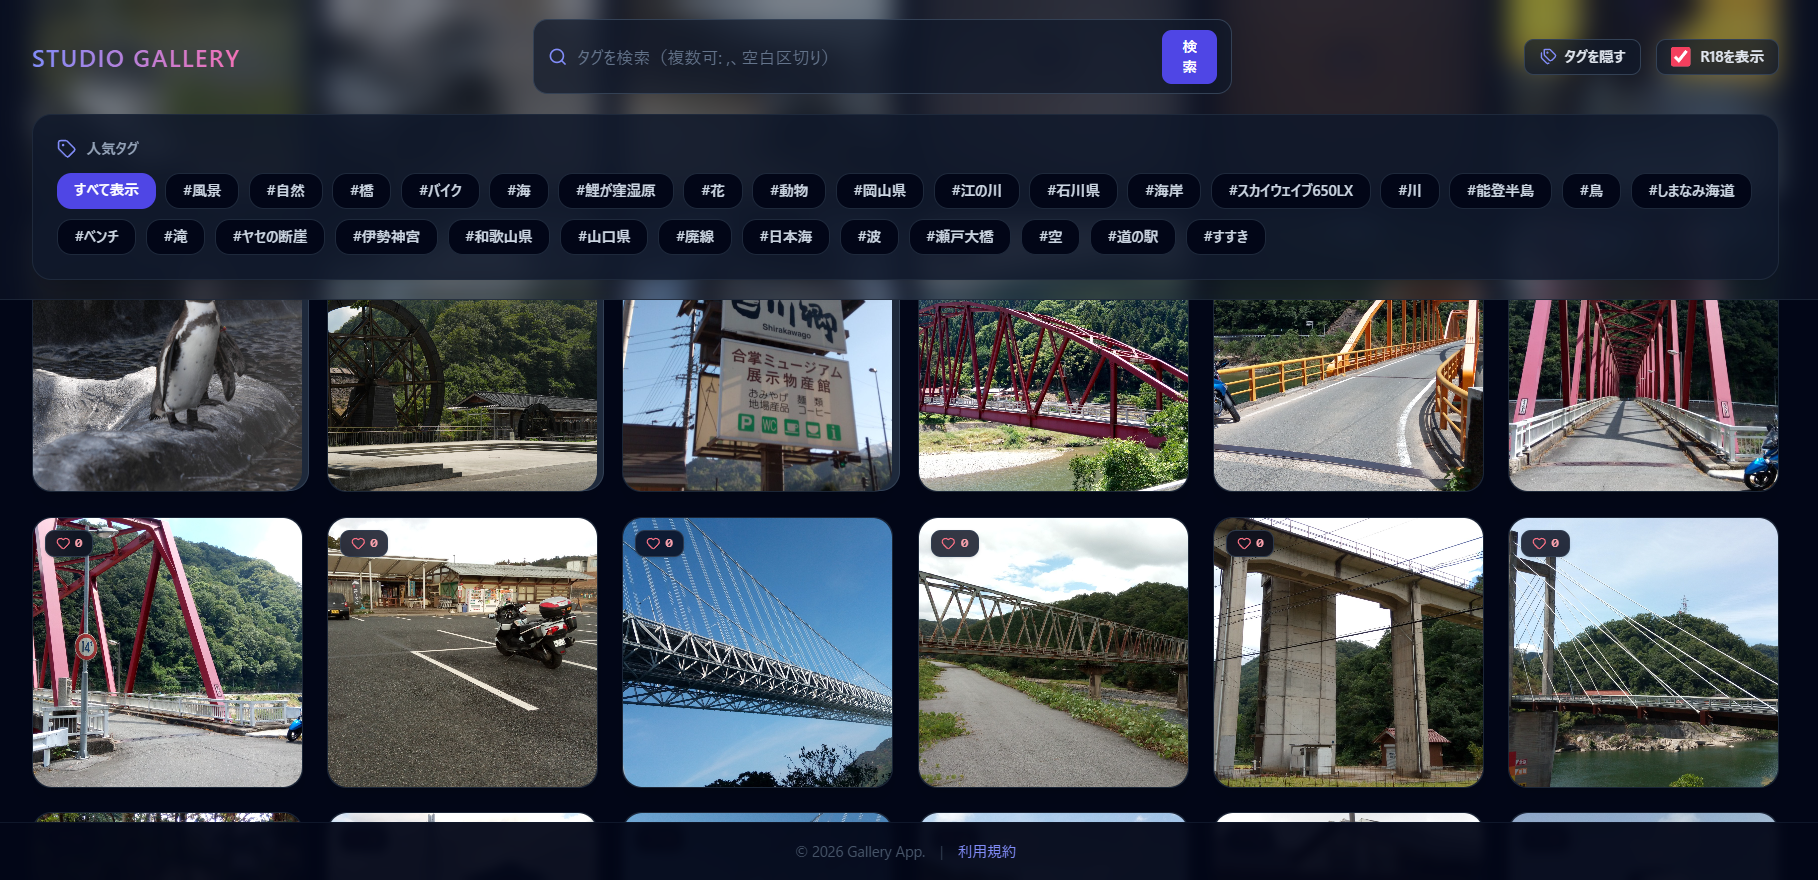Toggle the R18を表示 checkbox

[x=1681, y=57]
